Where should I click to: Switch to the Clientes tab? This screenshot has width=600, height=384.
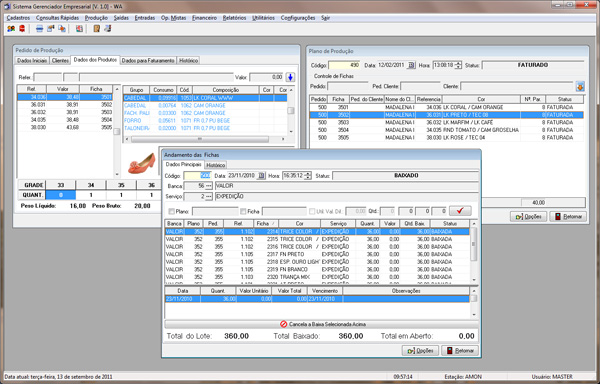pyautogui.click(x=60, y=61)
